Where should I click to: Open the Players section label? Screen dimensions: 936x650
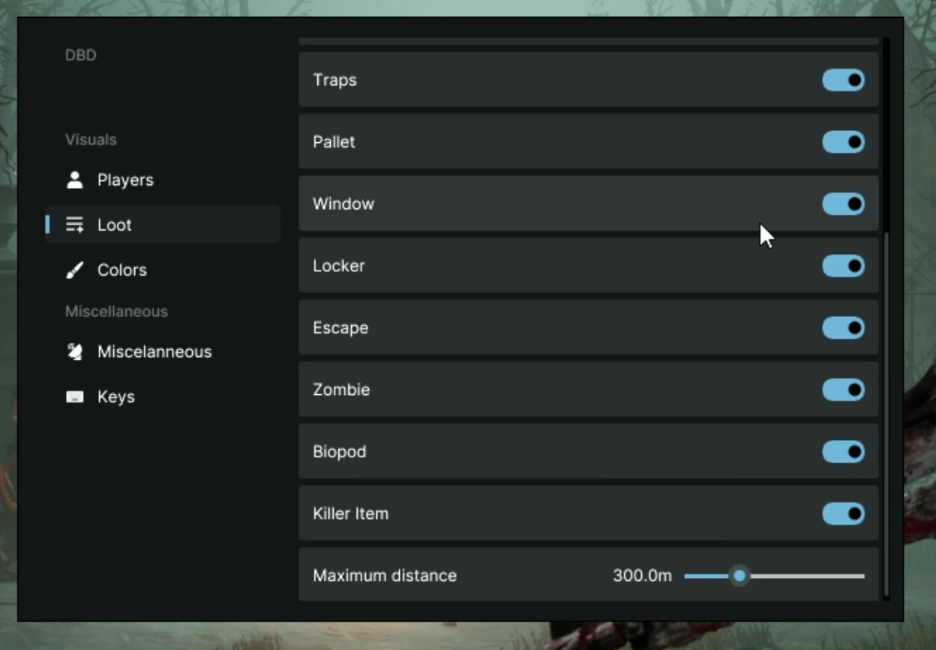(x=125, y=180)
